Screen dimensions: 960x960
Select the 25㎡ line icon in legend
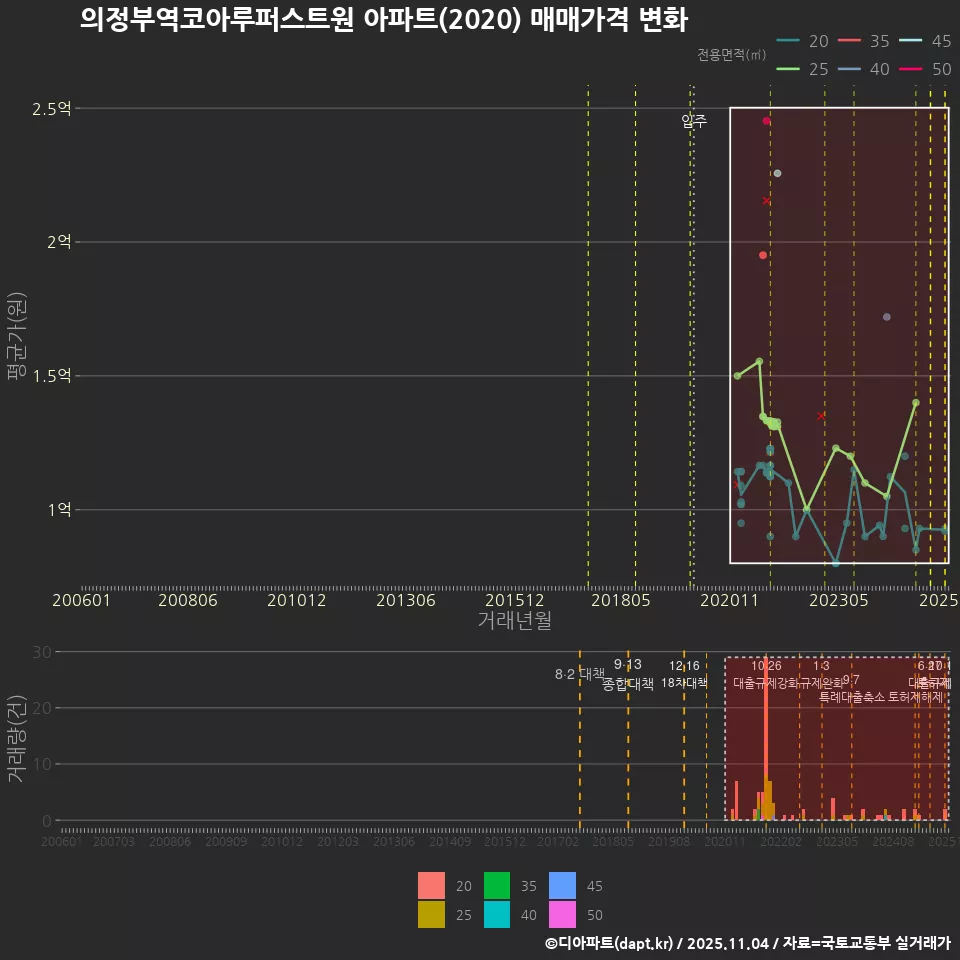[x=787, y=68]
